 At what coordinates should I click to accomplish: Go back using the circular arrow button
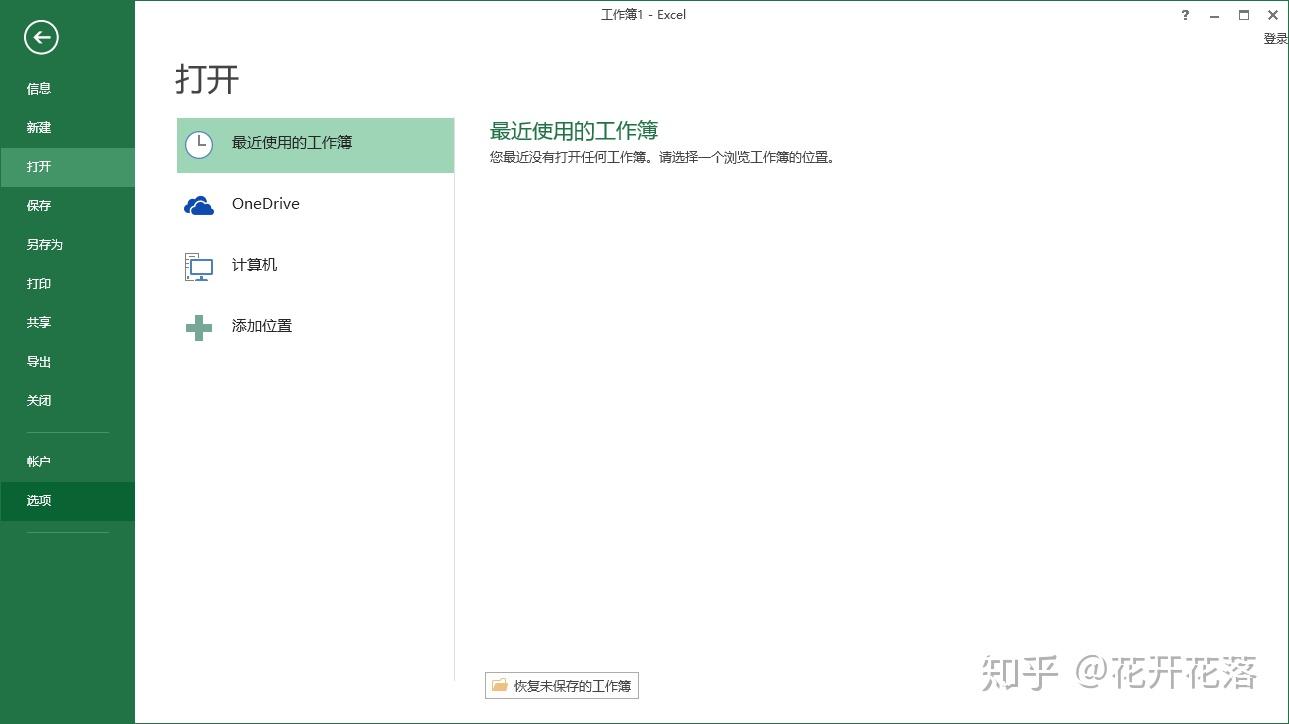(x=41, y=38)
